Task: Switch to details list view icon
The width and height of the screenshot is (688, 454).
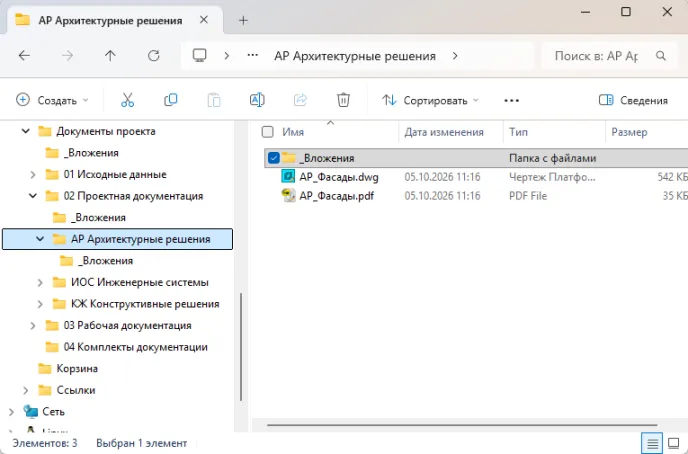Action: (x=652, y=443)
